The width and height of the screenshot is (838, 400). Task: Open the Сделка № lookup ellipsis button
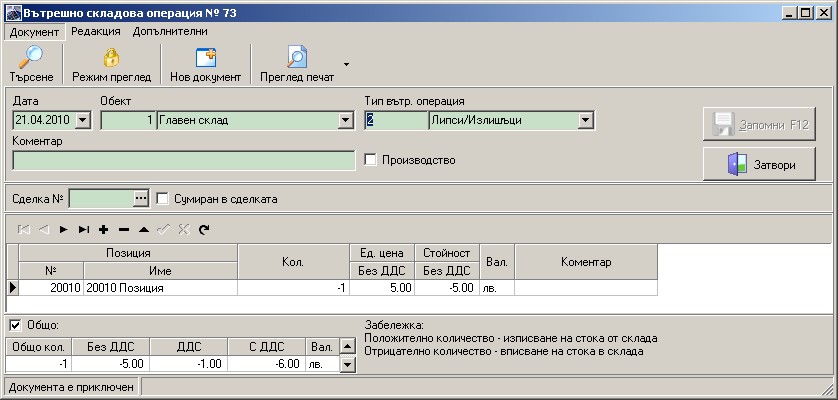coord(141,198)
